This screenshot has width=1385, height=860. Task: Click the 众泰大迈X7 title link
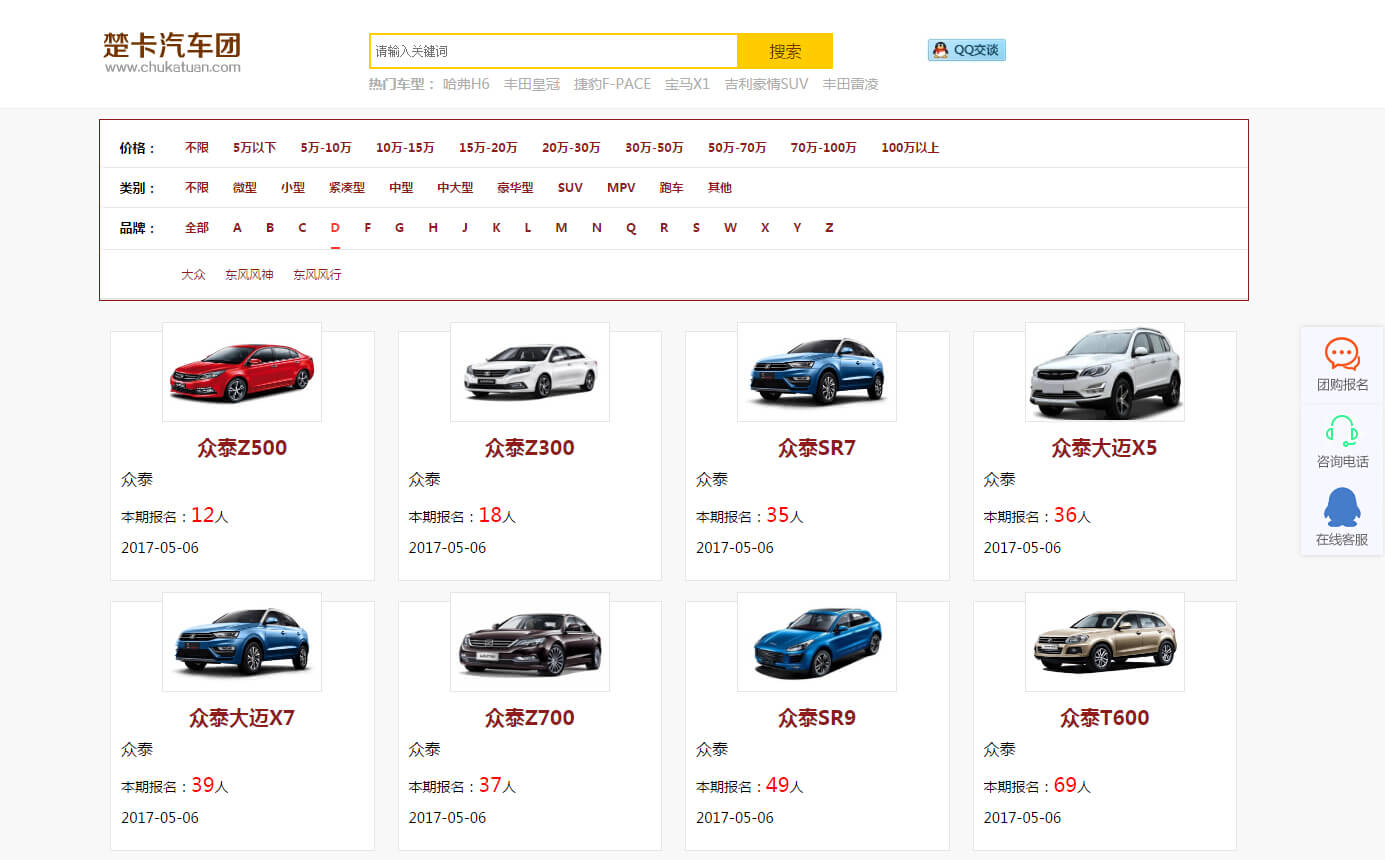[x=242, y=718]
